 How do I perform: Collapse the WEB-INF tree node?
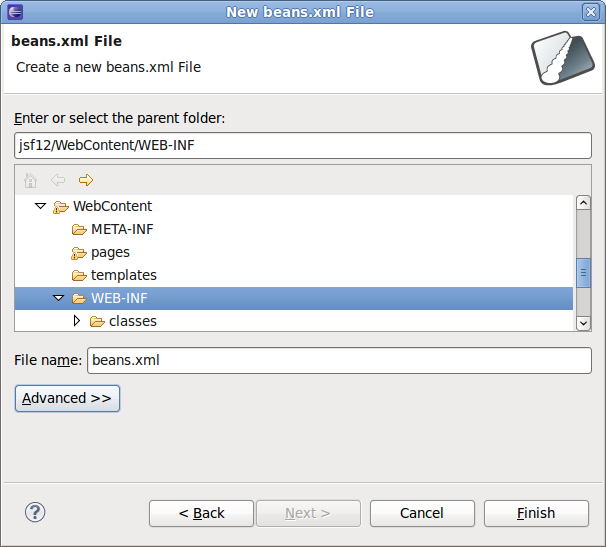[x=58, y=298]
